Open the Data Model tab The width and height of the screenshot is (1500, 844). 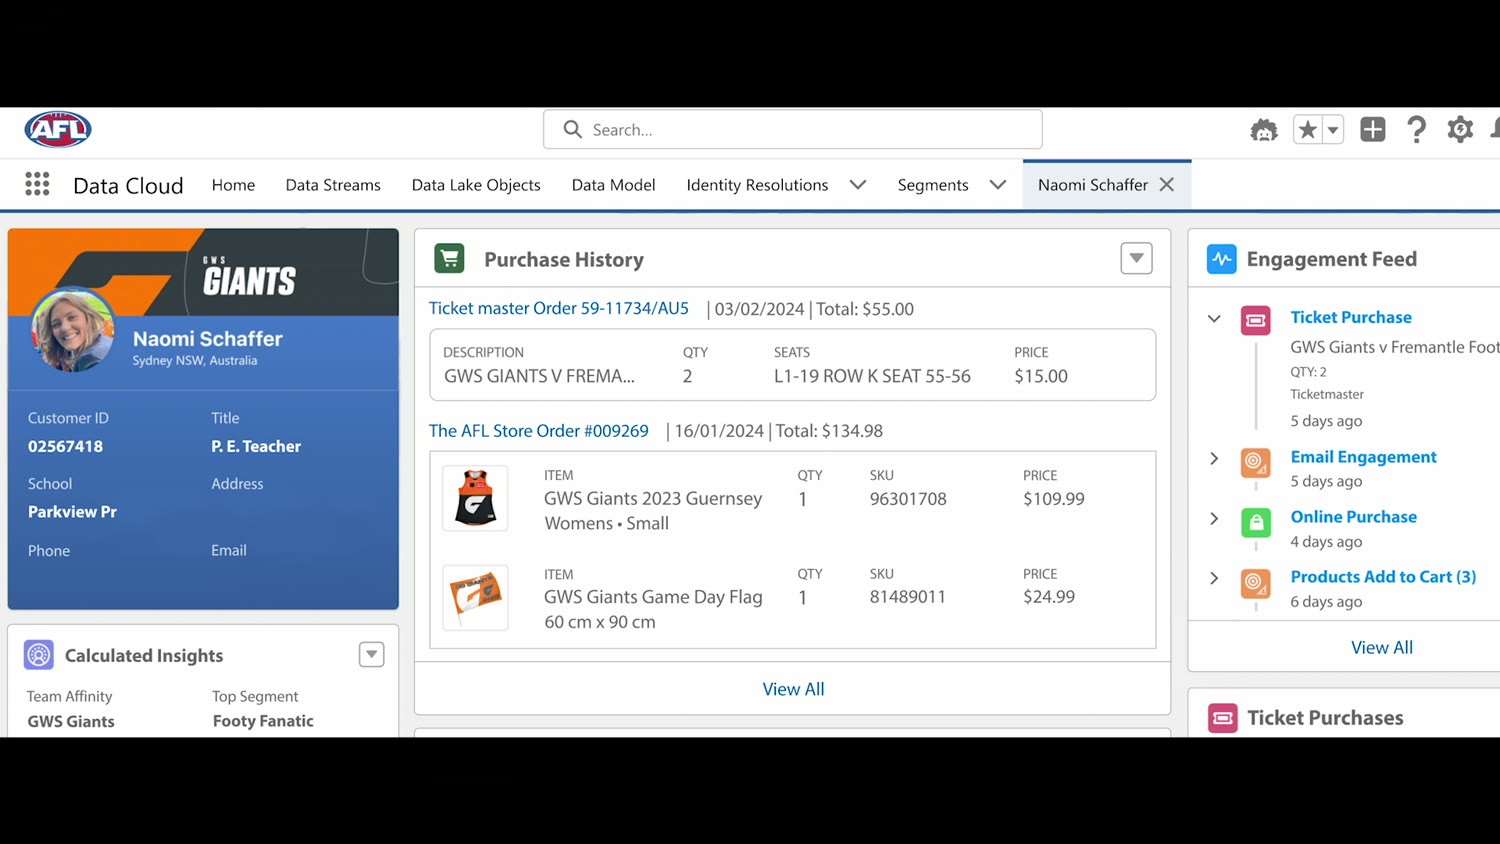[613, 185]
